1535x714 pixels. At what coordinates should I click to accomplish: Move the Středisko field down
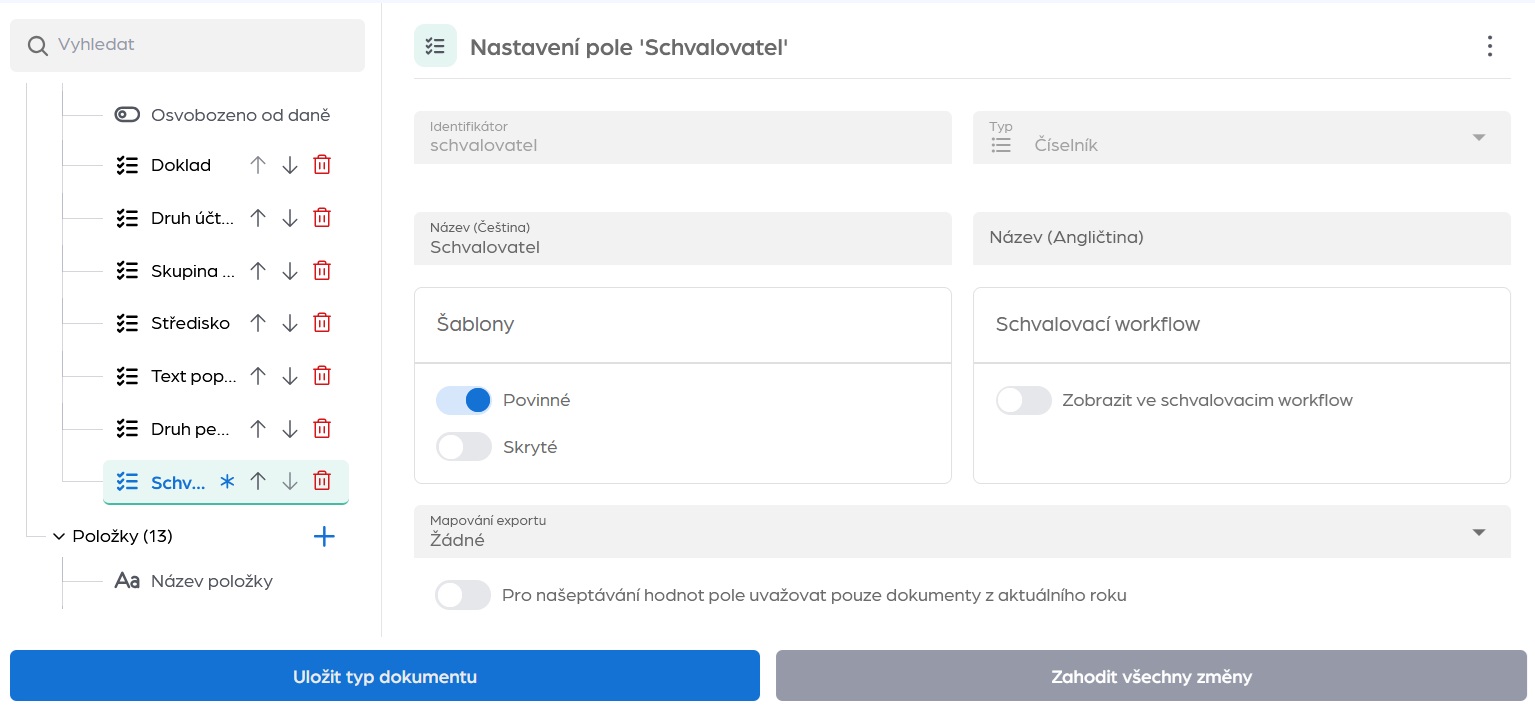pyautogui.click(x=290, y=323)
